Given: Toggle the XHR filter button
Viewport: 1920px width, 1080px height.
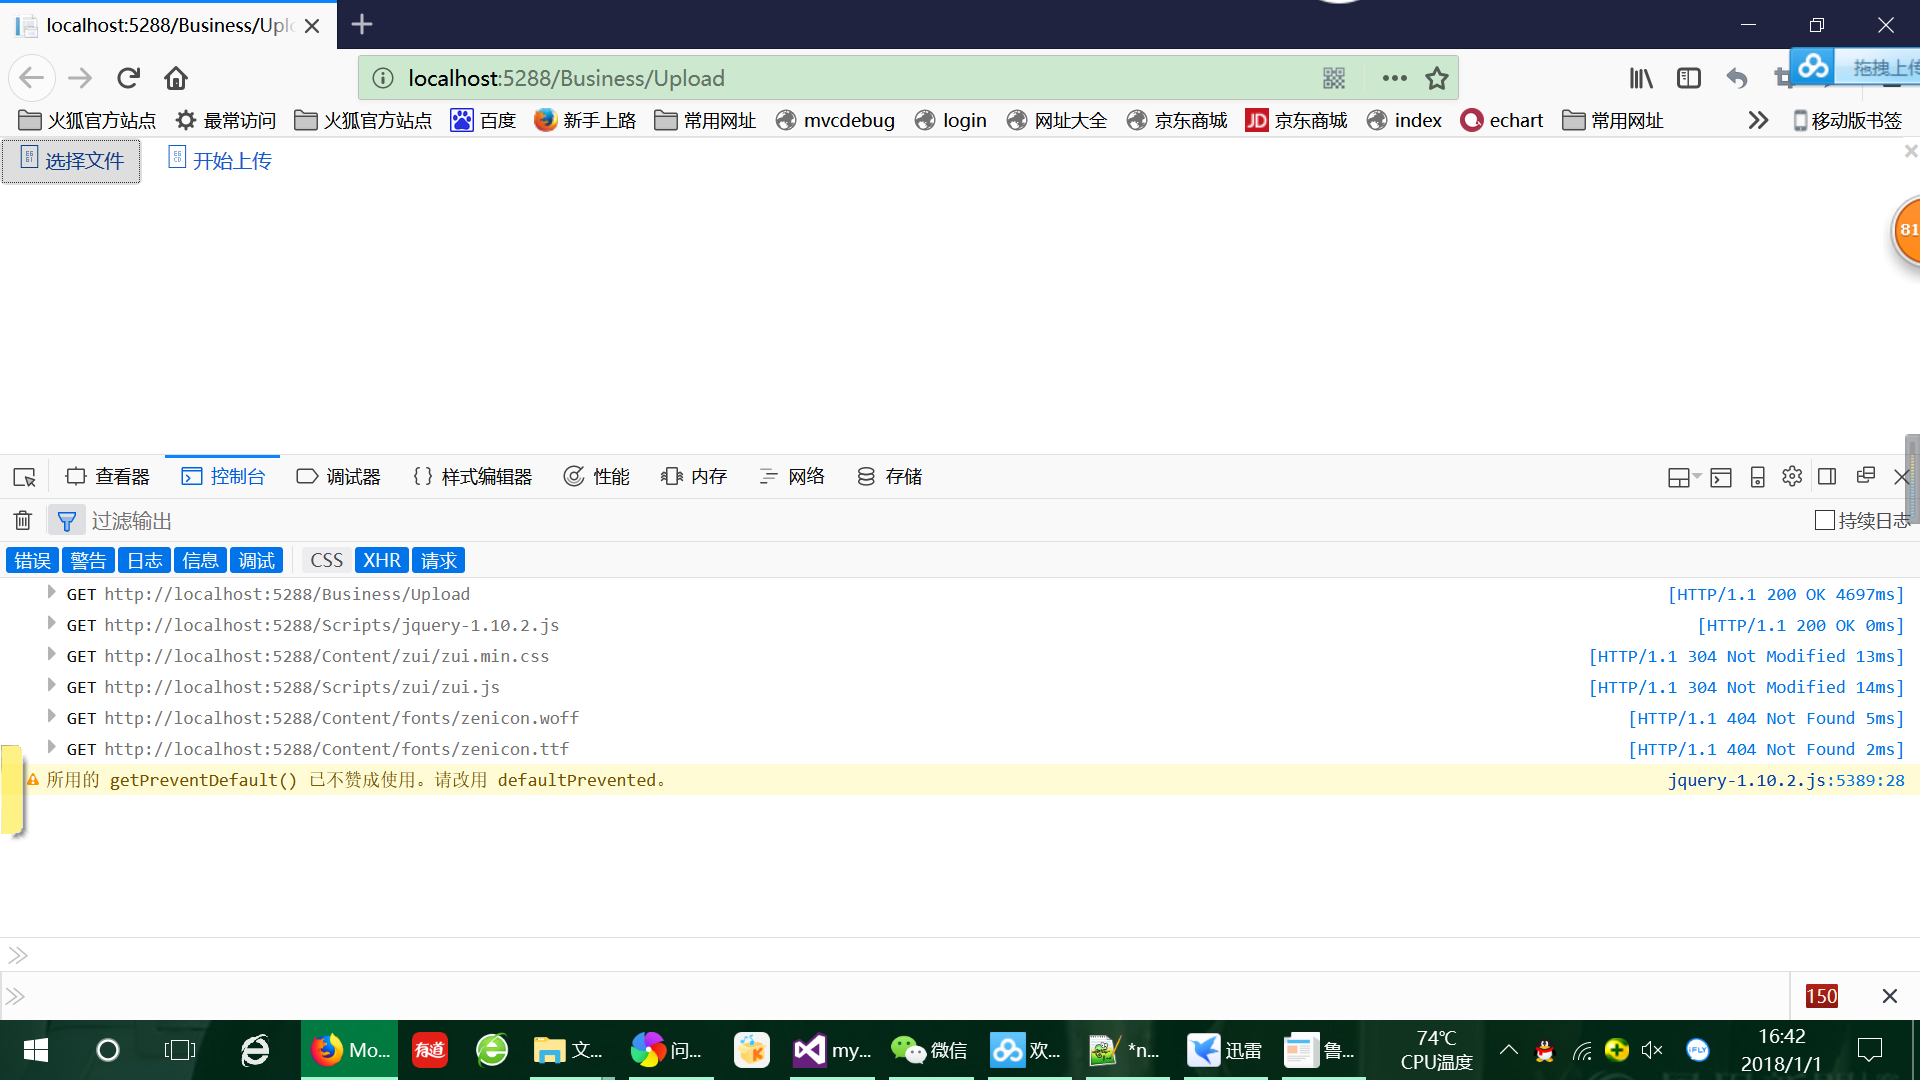Looking at the screenshot, I should 381,560.
